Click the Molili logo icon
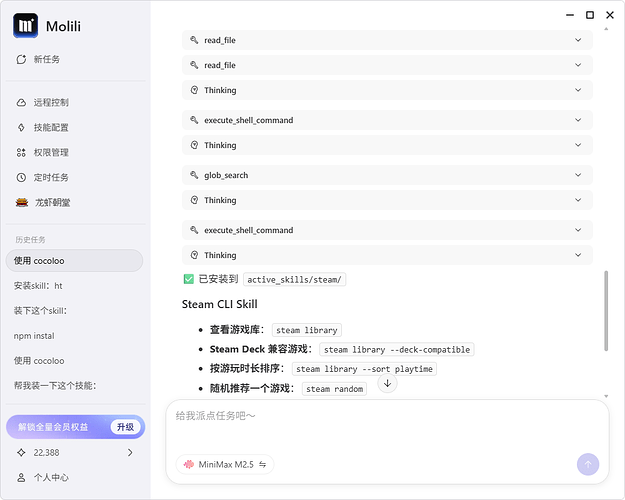This screenshot has height=500, width=625. pyautogui.click(x=26, y=26)
